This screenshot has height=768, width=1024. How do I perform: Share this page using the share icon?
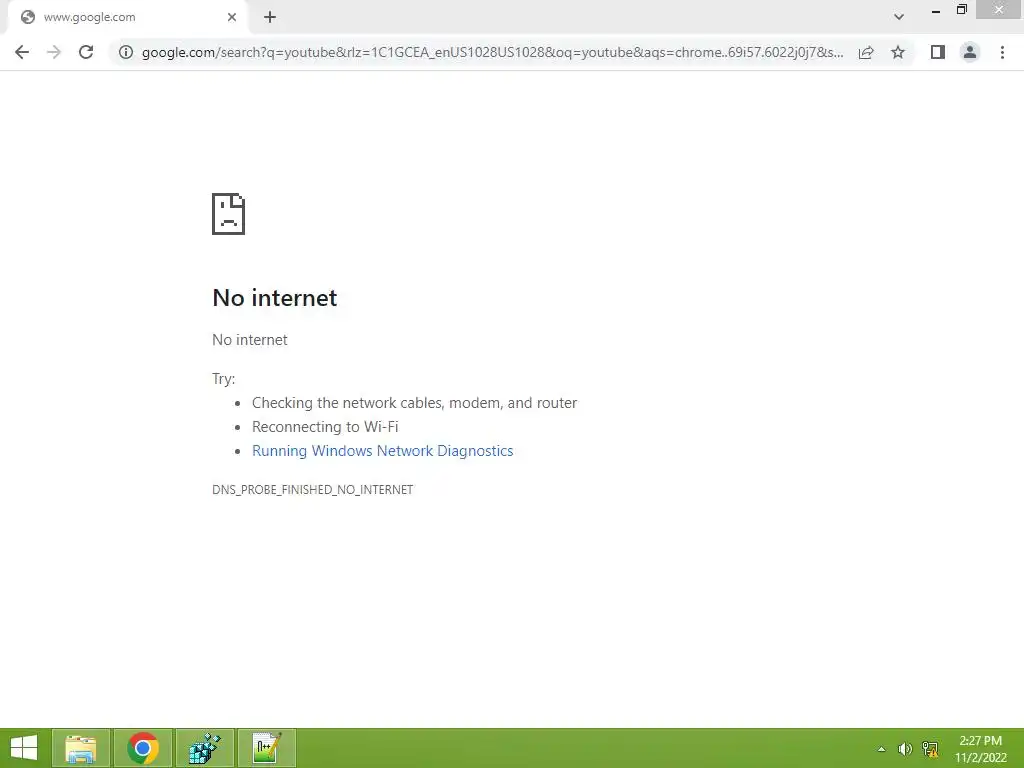coord(866,52)
